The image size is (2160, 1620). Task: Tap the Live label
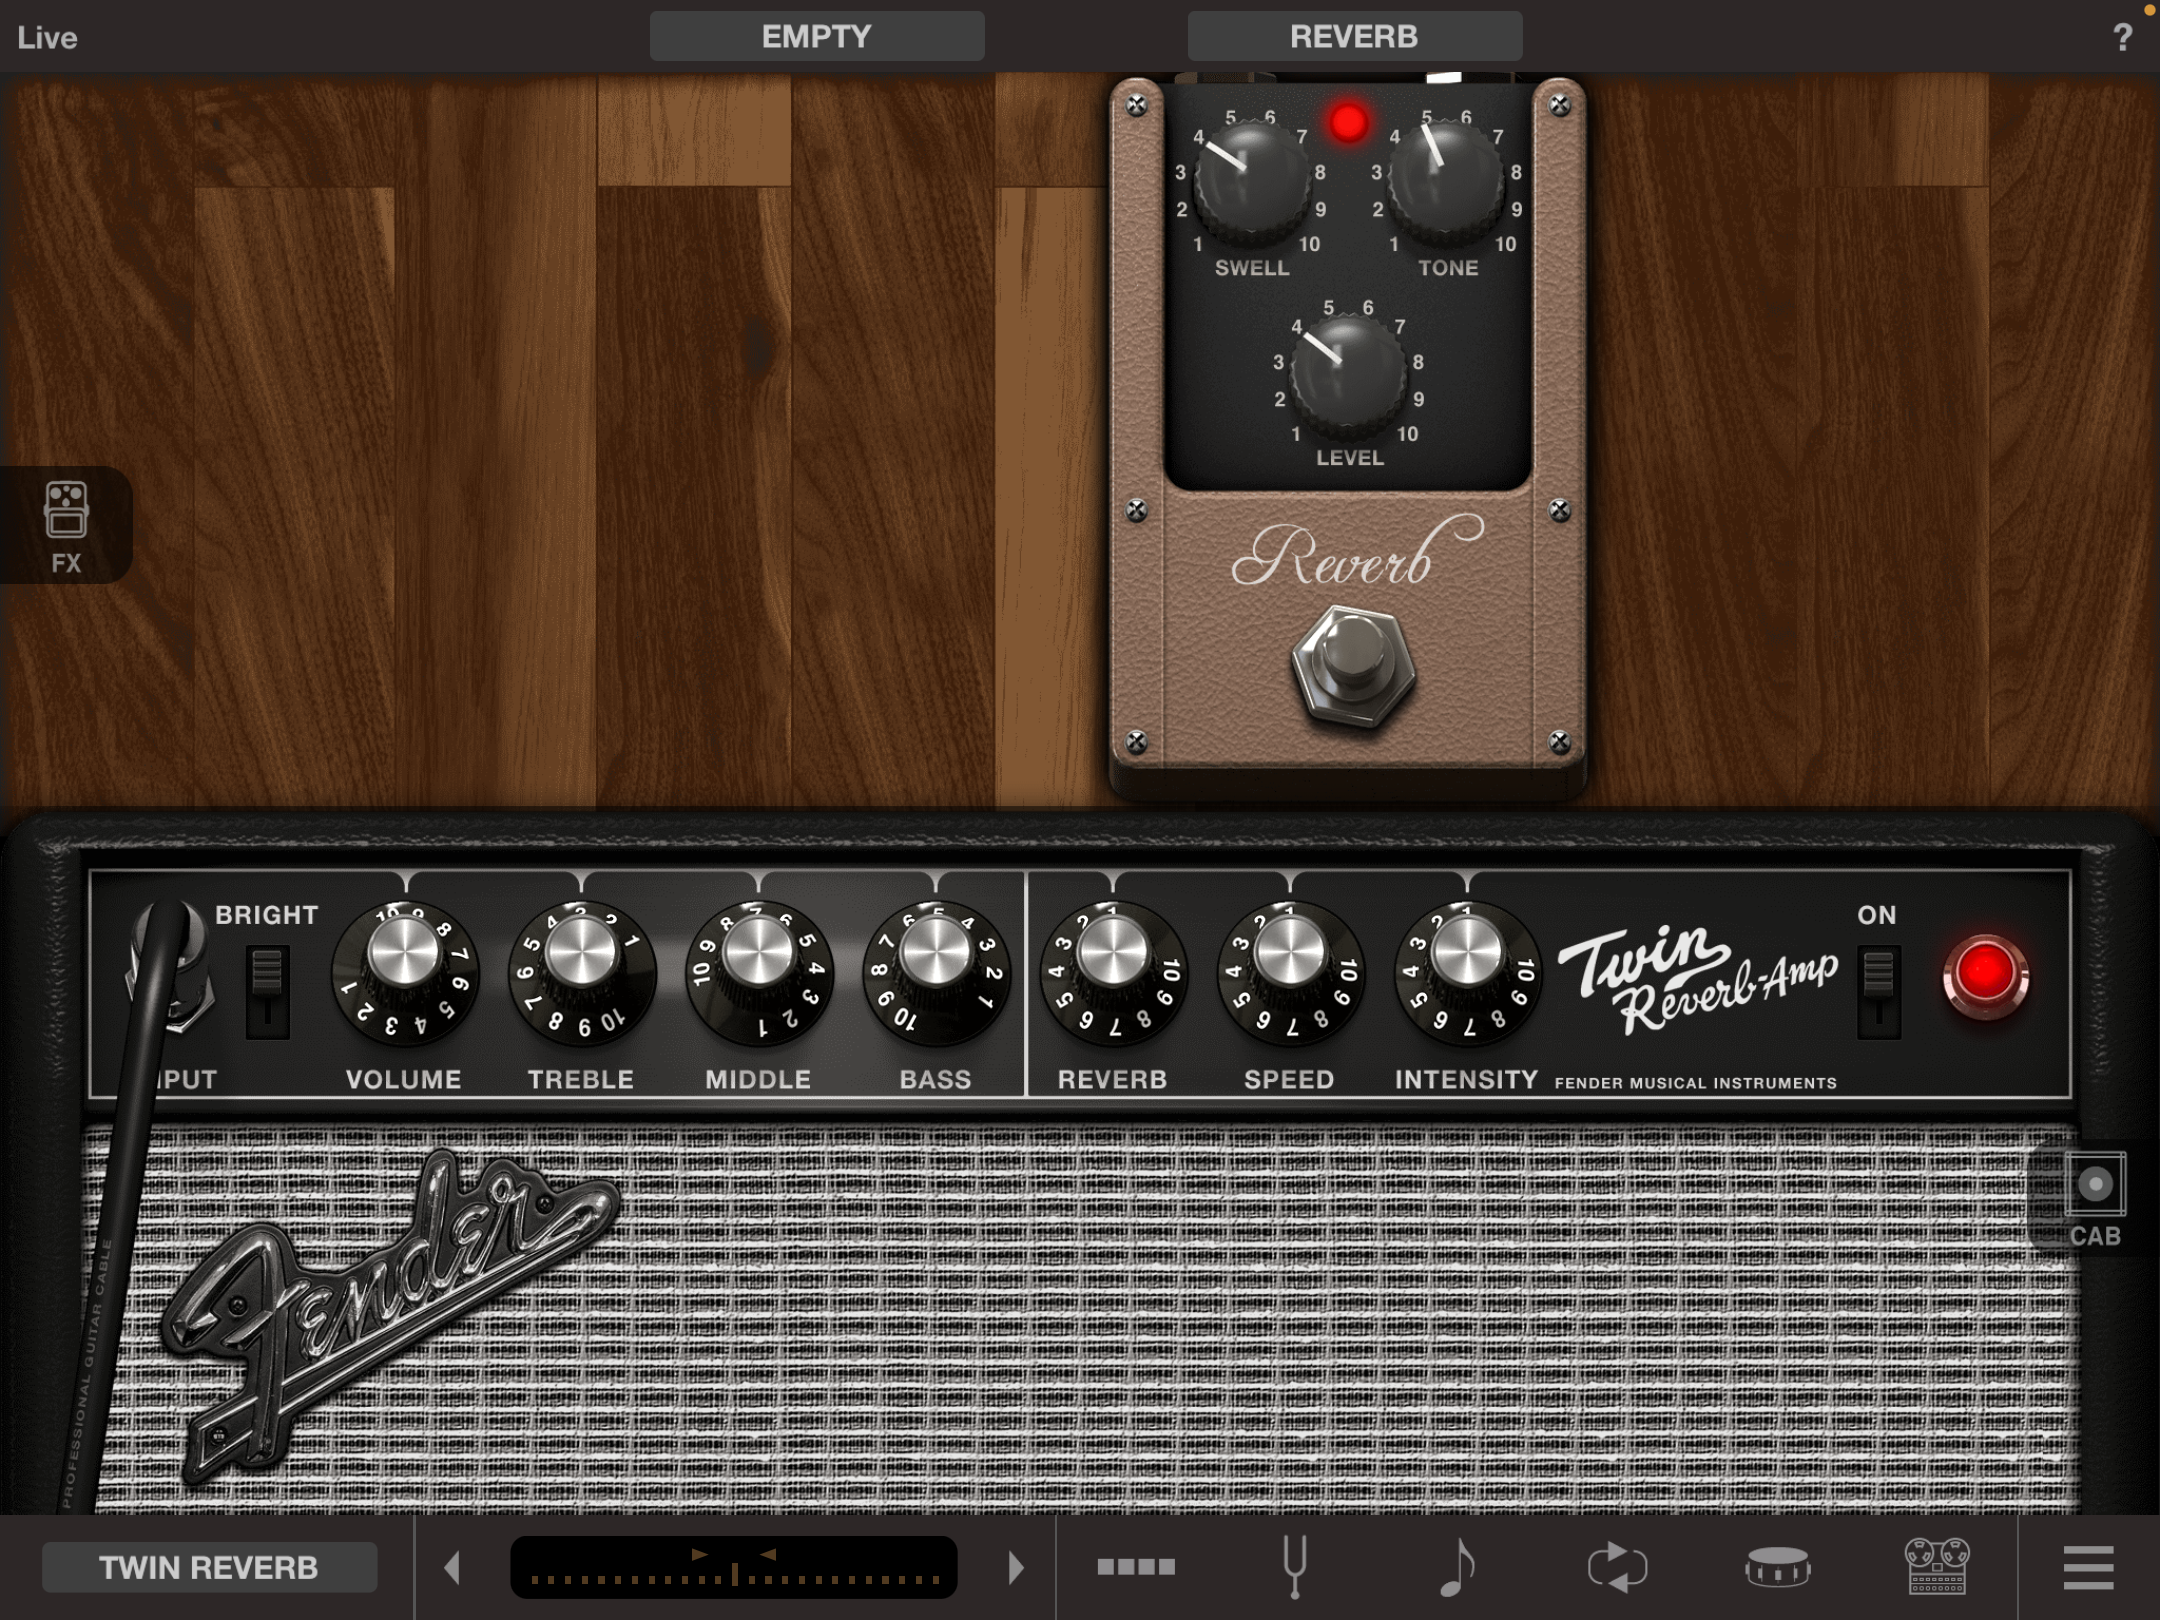coord(47,38)
